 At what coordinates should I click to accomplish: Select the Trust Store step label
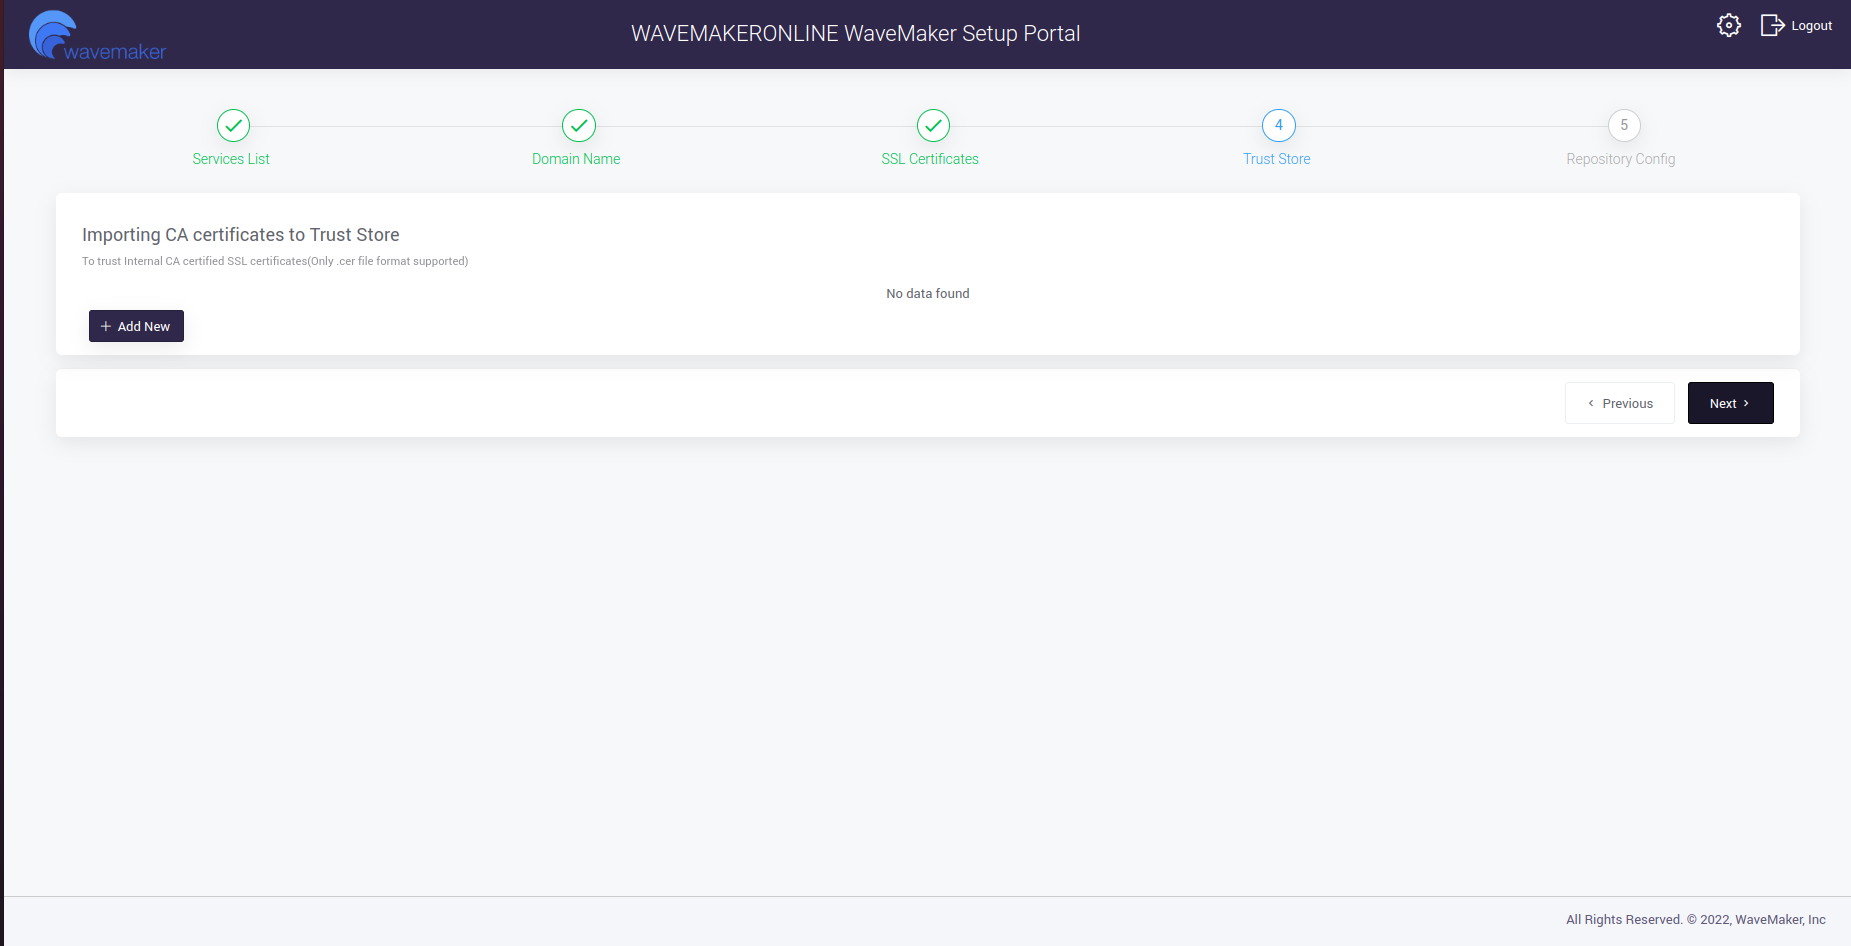coord(1276,159)
